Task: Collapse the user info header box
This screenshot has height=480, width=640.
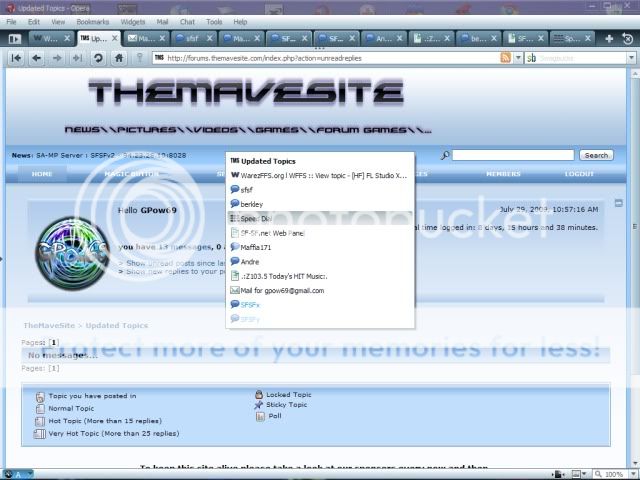Action: point(619,203)
